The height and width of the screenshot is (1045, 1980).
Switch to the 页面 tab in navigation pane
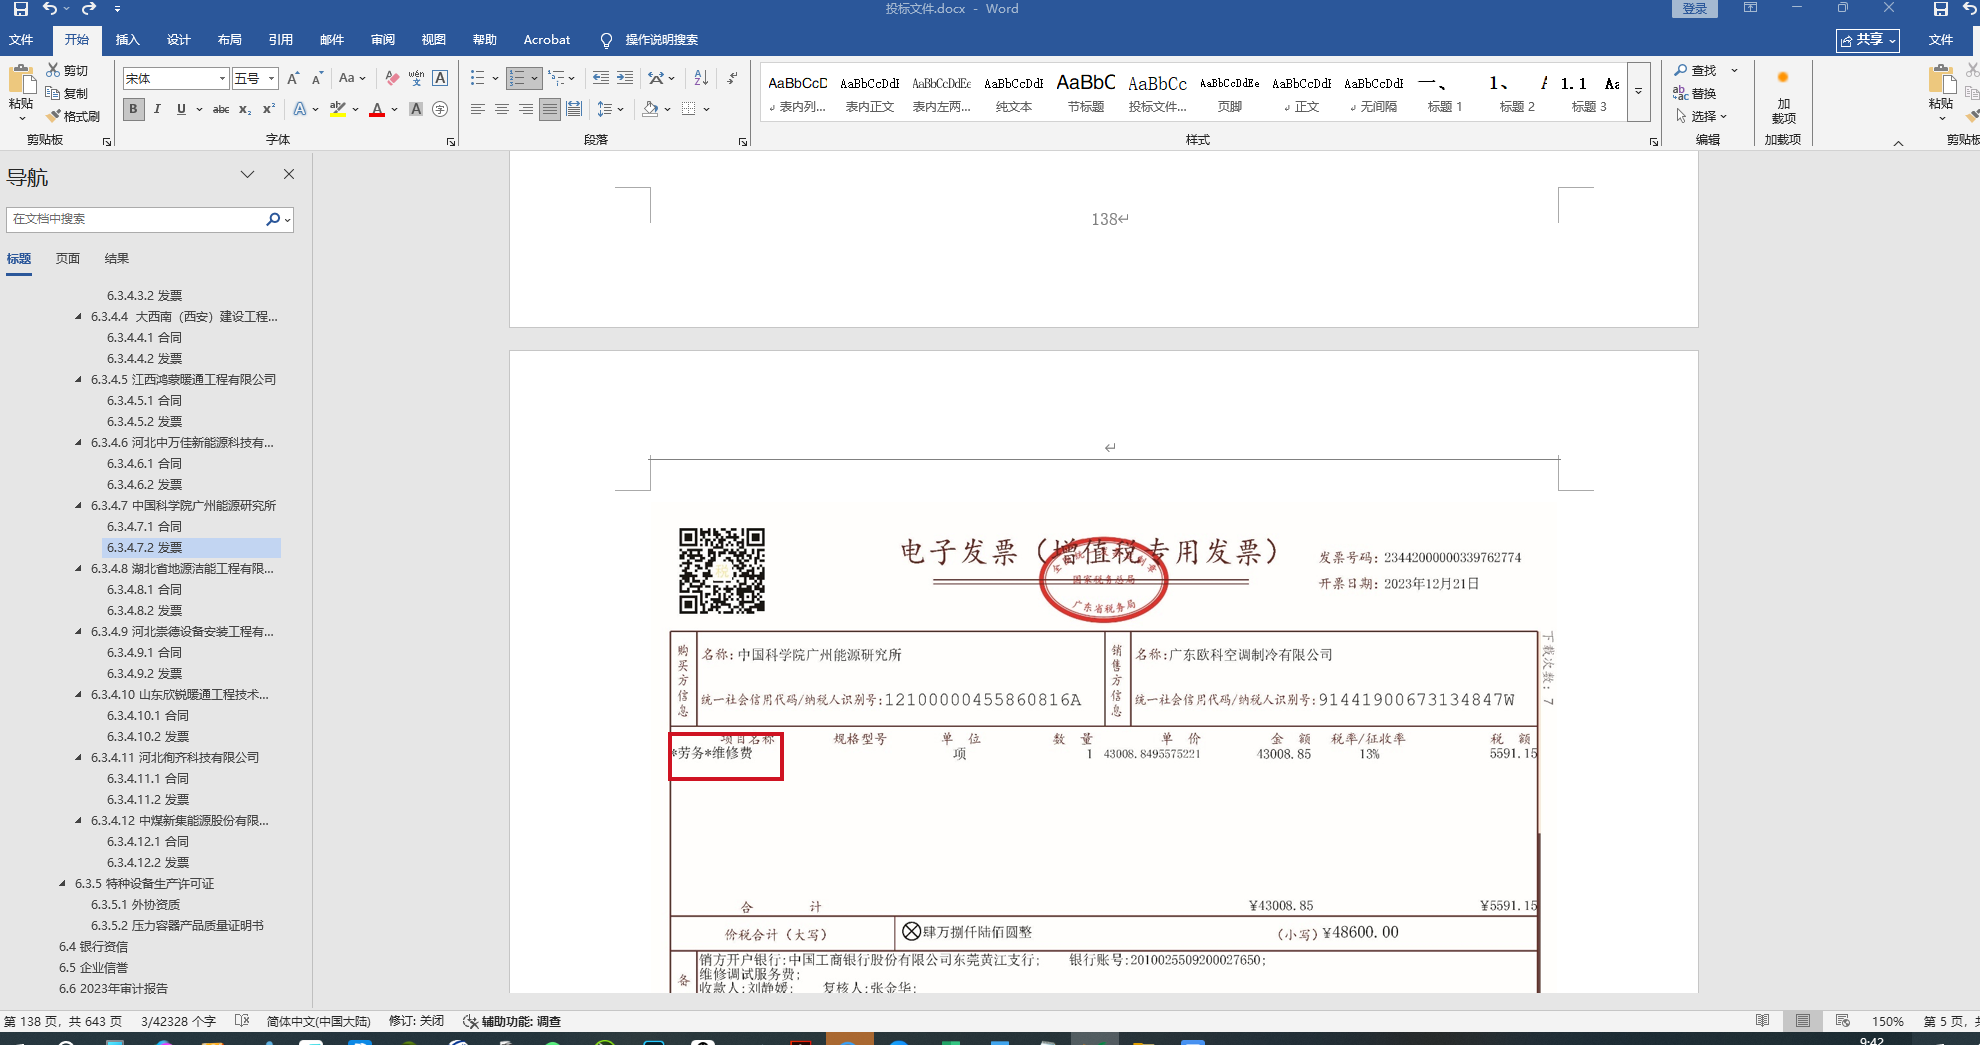pyautogui.click(x=68, y=258)
